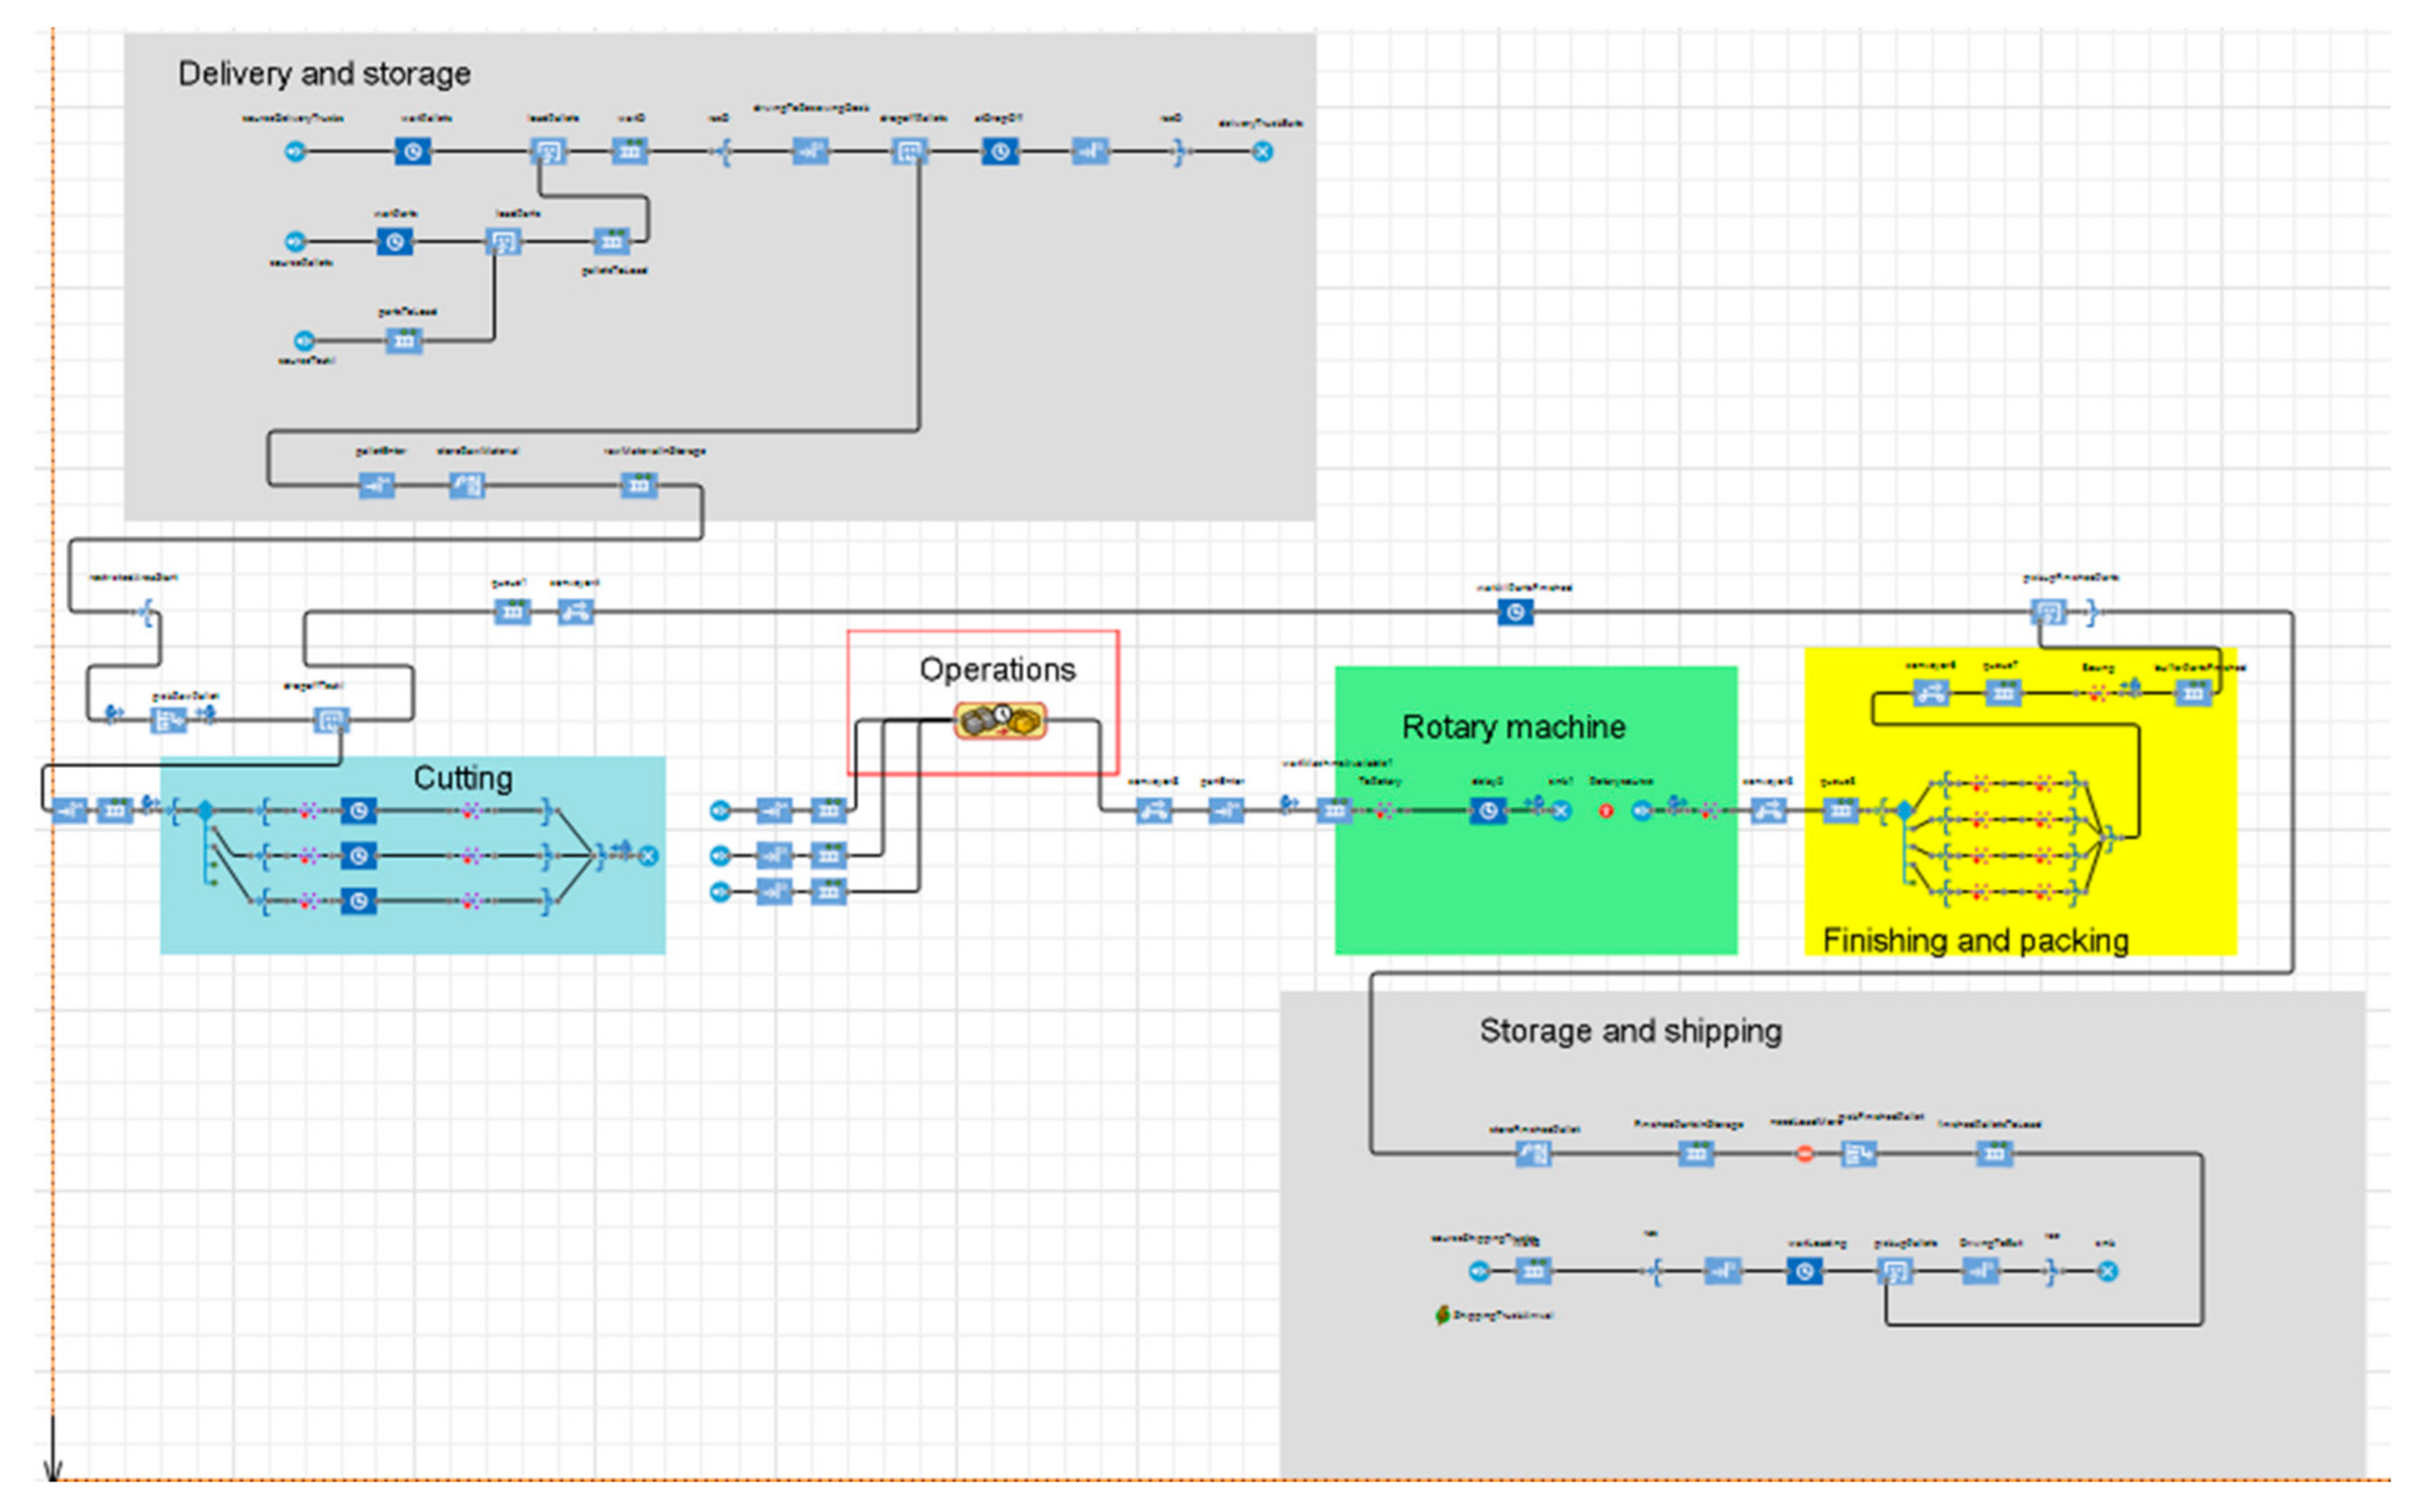
Task: Click the delay block in Rotary machine
Action: 1487,811
